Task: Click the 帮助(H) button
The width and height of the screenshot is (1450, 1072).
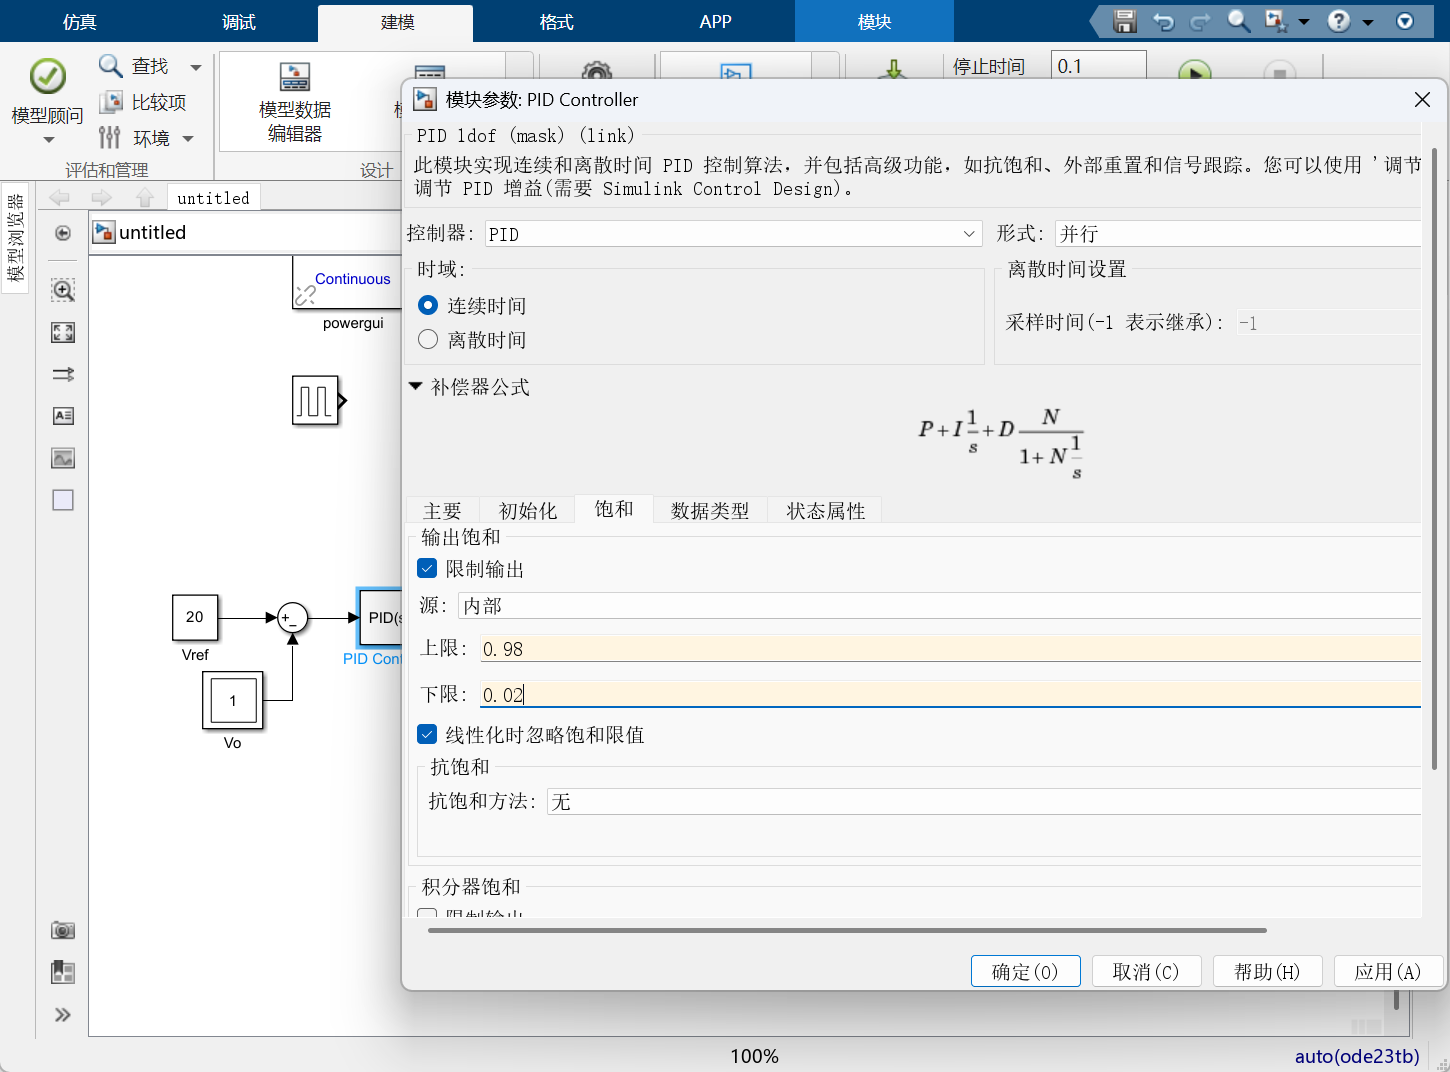Action: (1267, 971)
